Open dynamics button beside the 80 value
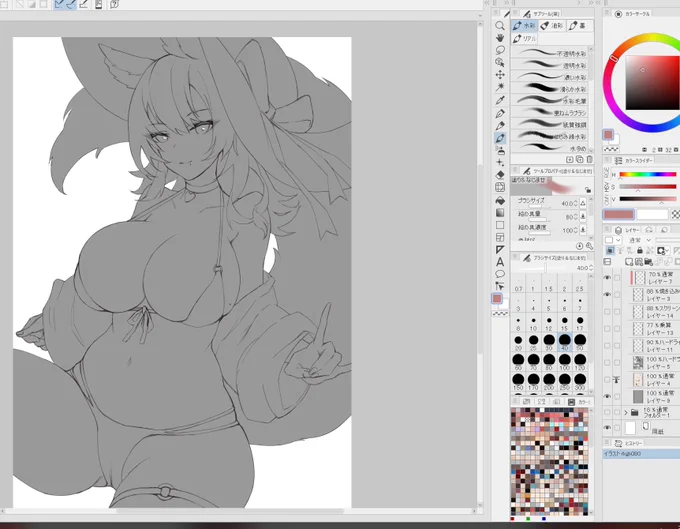The width and height of the screenshot is (680, 529). point(583,216)
